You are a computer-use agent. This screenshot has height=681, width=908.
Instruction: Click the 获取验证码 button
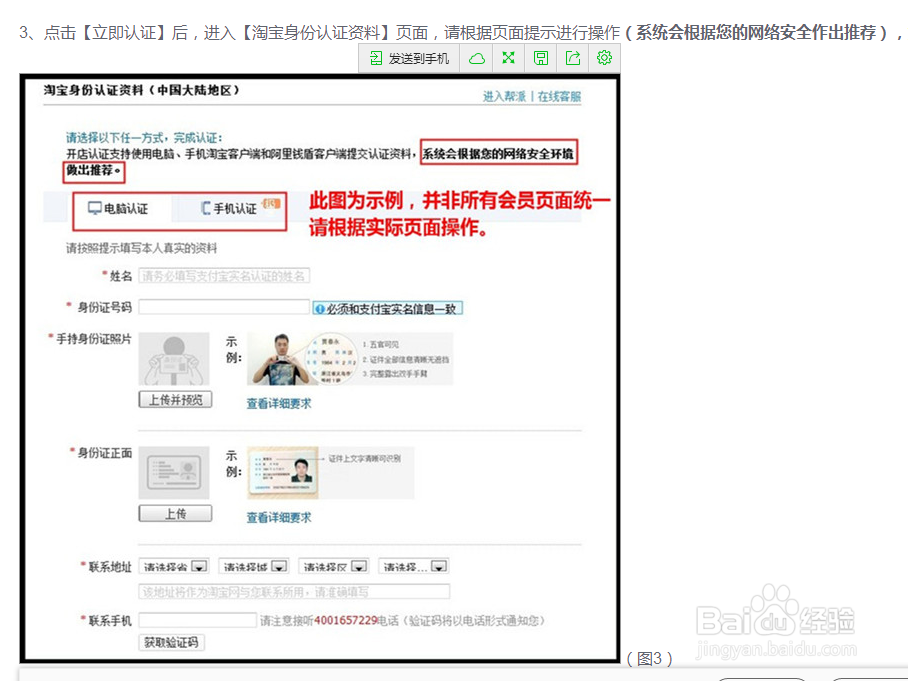tap(172, 642)
